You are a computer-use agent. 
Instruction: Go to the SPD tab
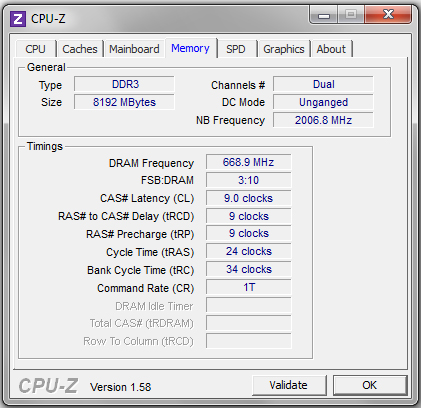(x=236, y=49)
